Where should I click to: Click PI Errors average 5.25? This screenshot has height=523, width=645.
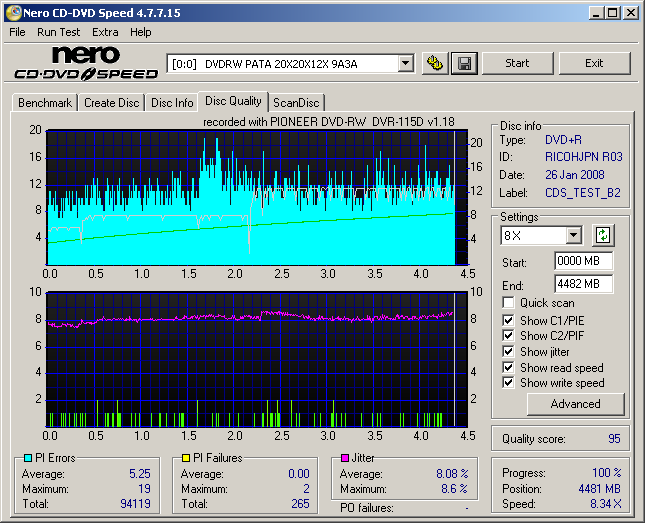tap(140, 474)
